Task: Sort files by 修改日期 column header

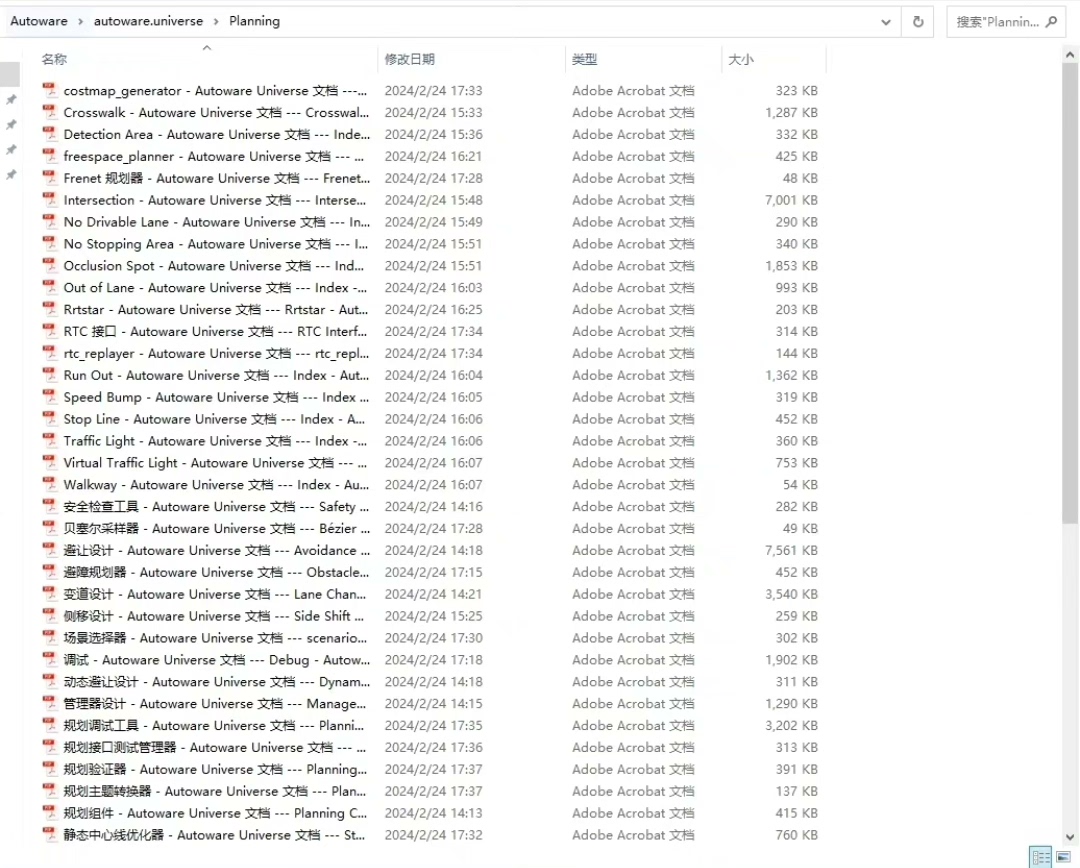Action: [x=410, y=59]
